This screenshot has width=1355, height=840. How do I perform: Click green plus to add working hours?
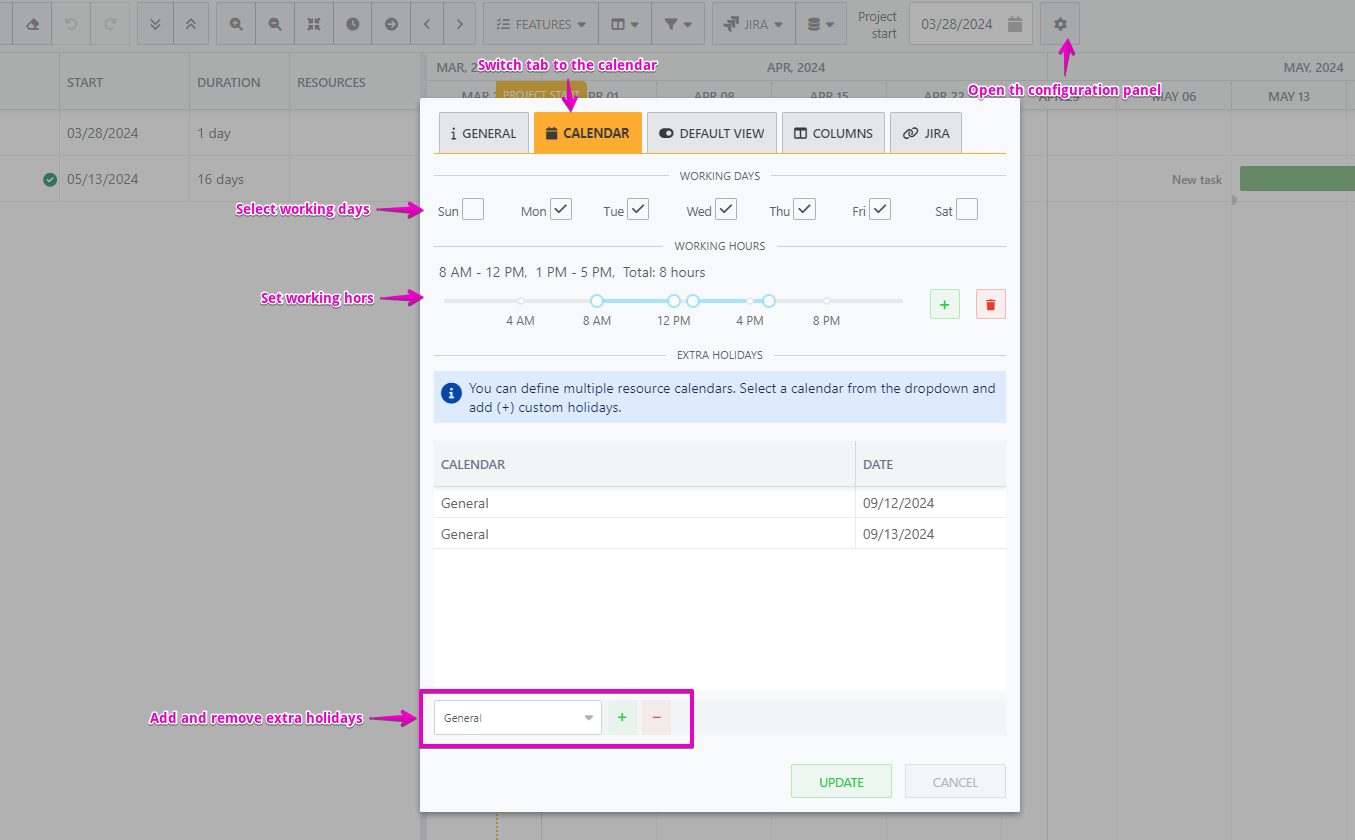click(944, 304)
